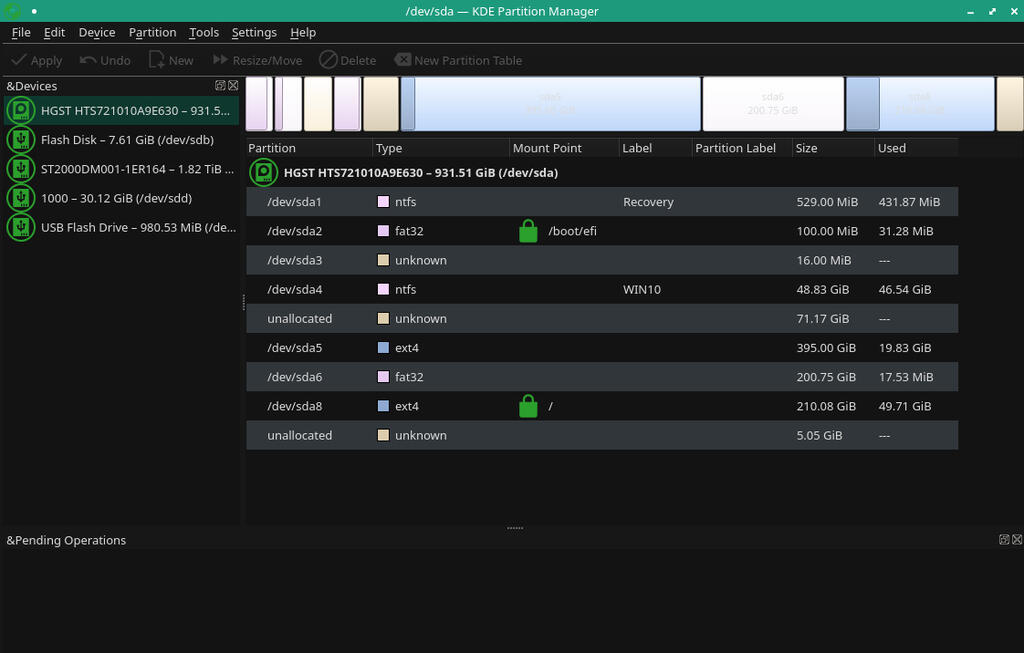
Task: Select the 1000 – 30.12 GiB device
Action: [122, 199]
